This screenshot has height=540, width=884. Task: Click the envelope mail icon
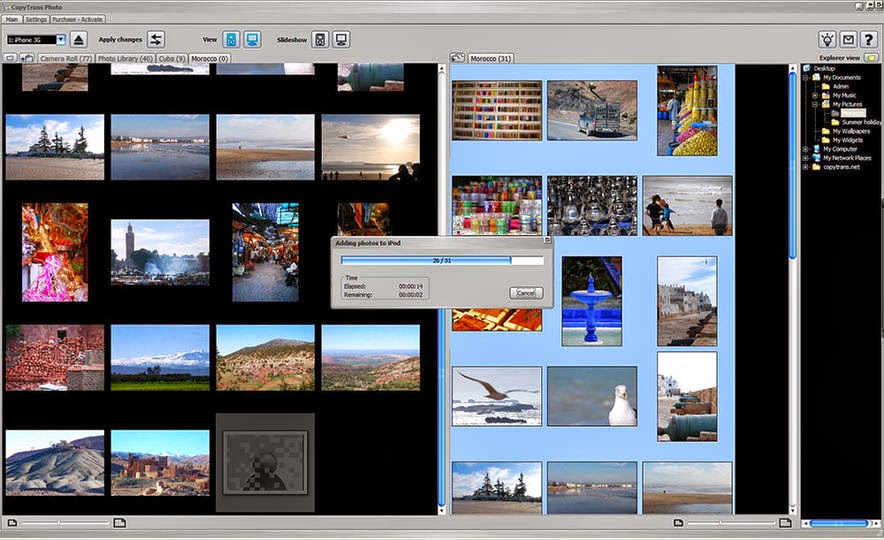click(848, 39)
